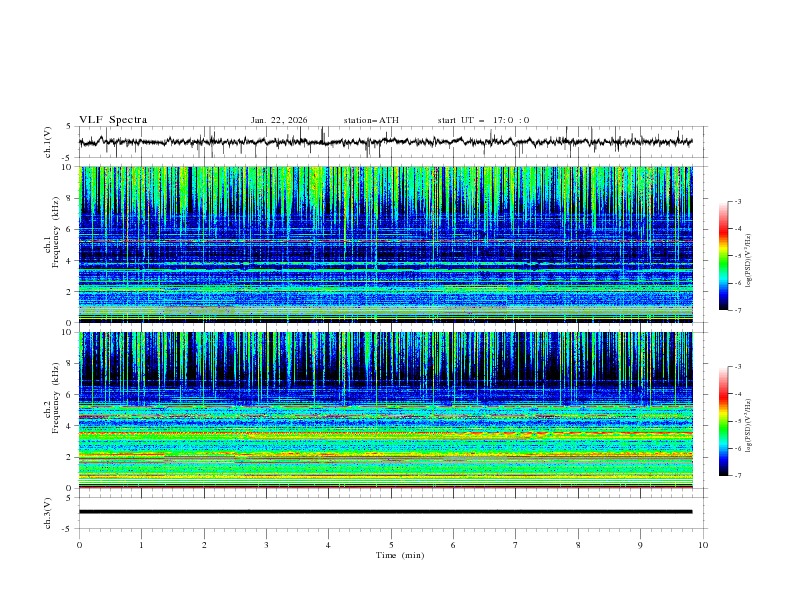
Task: Select the 3 minute tick on time axis
Action: click(x=266, y=545)
